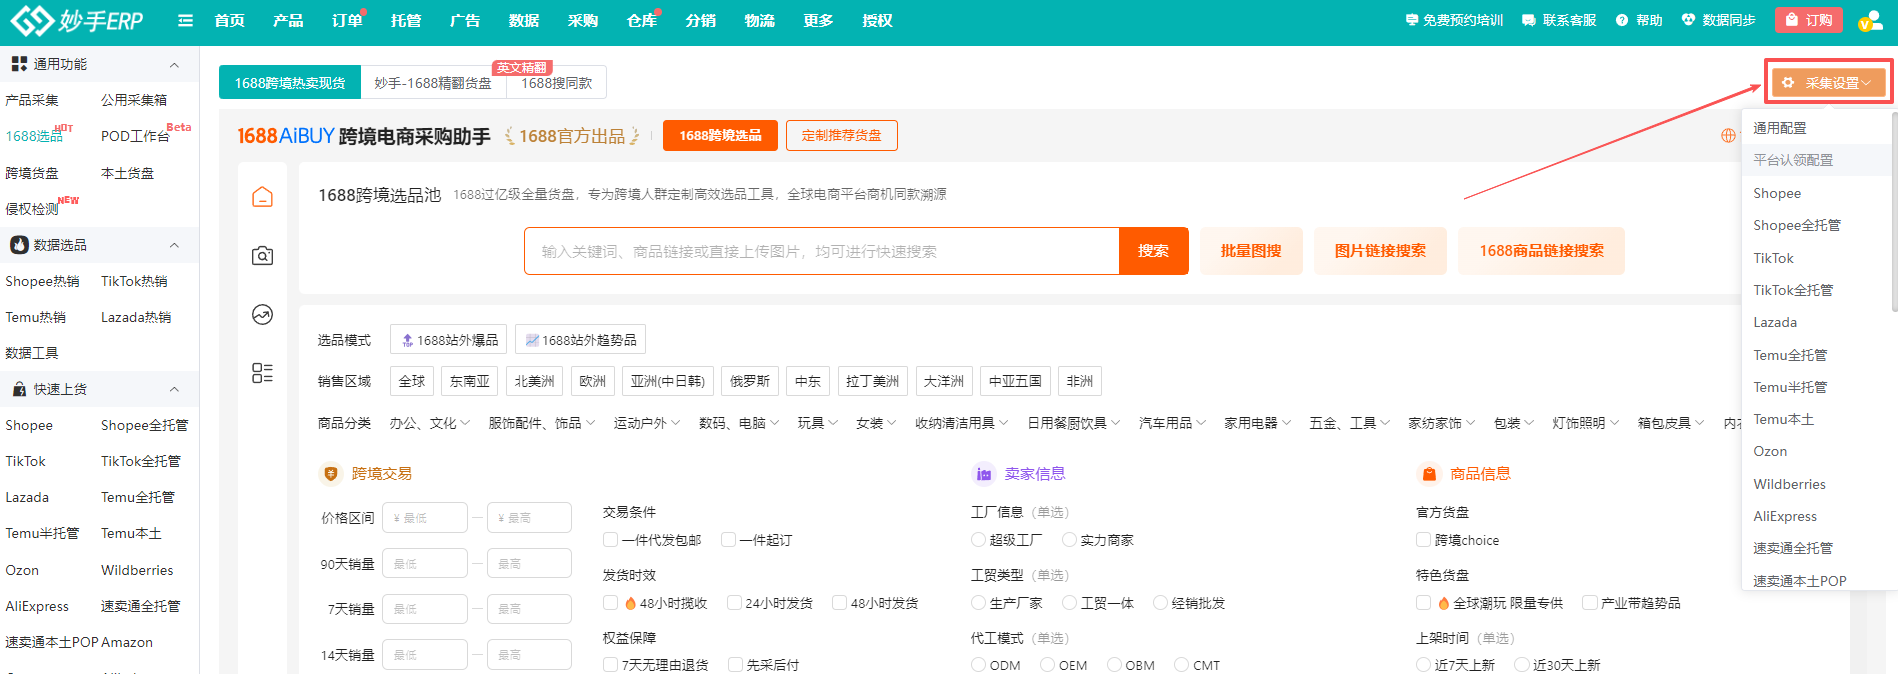Check 一件起订 checkbox
This screenshot has width=1898, height=674.
[x=728, y=540]
